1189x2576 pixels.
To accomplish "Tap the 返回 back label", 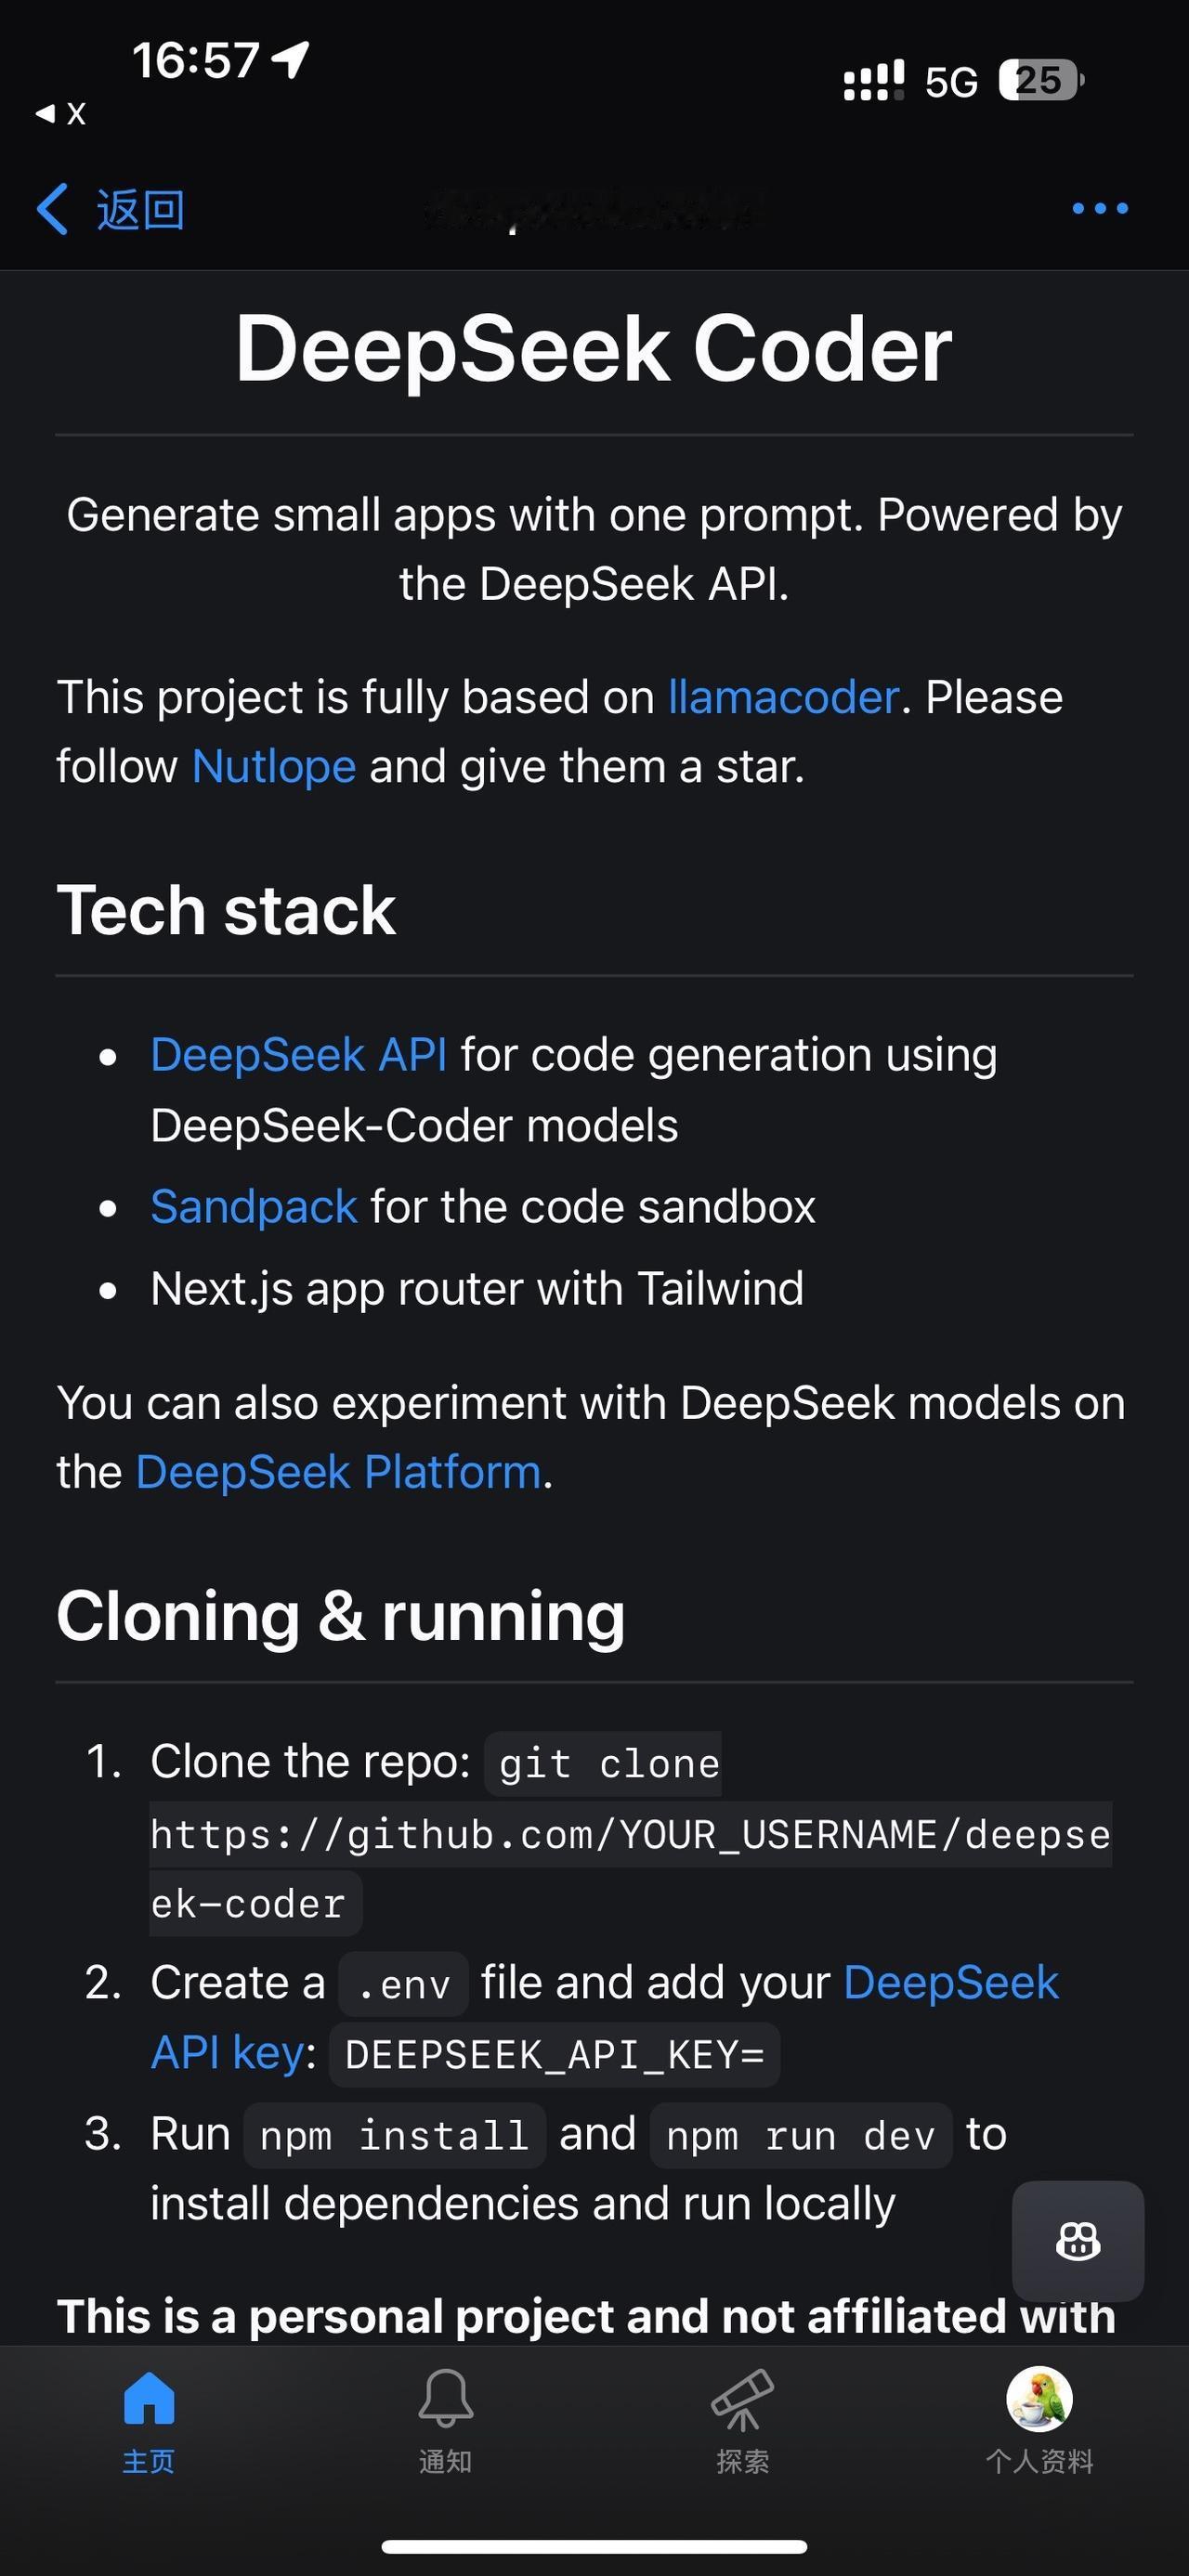I will tap(140, 210).
